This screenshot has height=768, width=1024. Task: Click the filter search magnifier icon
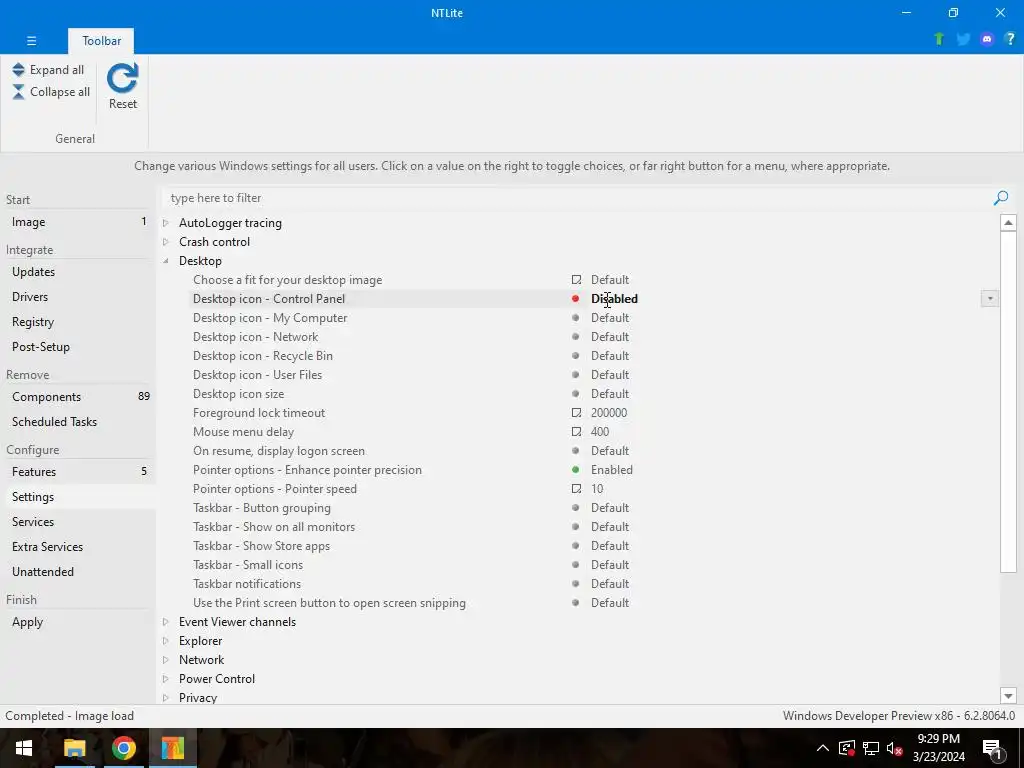1000,198
